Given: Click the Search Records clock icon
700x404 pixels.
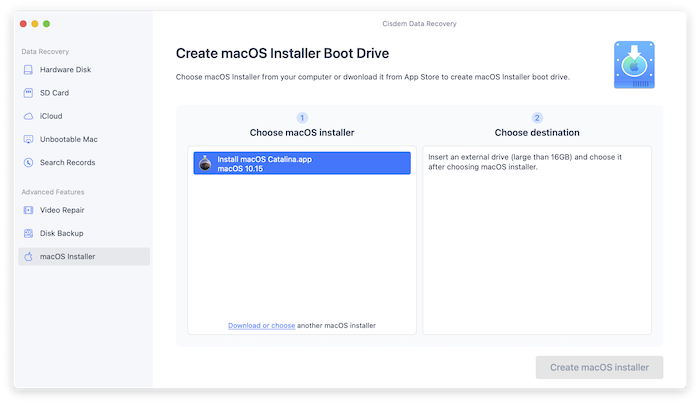Looking at the screenshot, I should click(29, 162).
